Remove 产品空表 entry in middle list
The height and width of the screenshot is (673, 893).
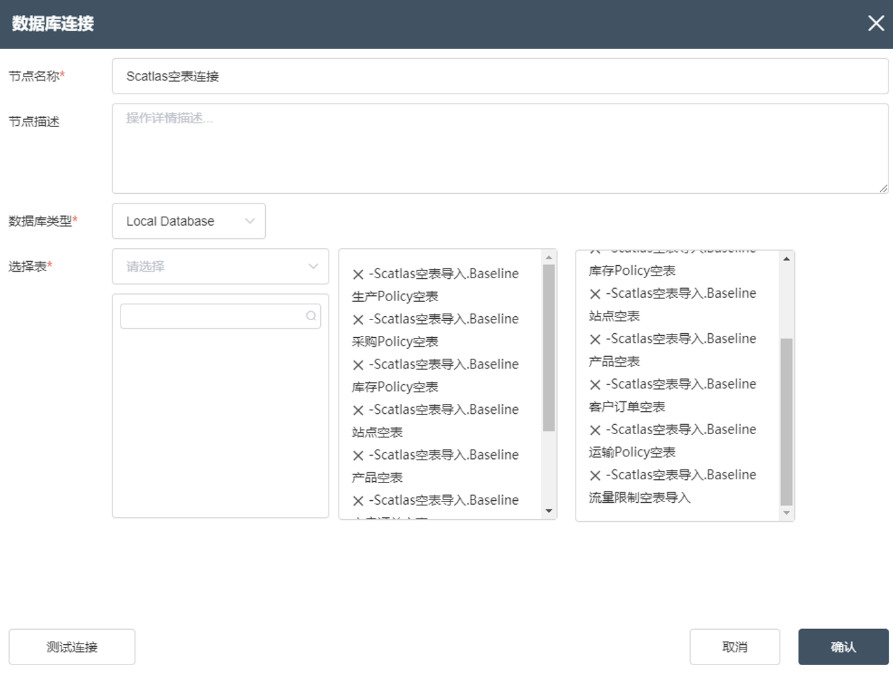coord(358,455)
